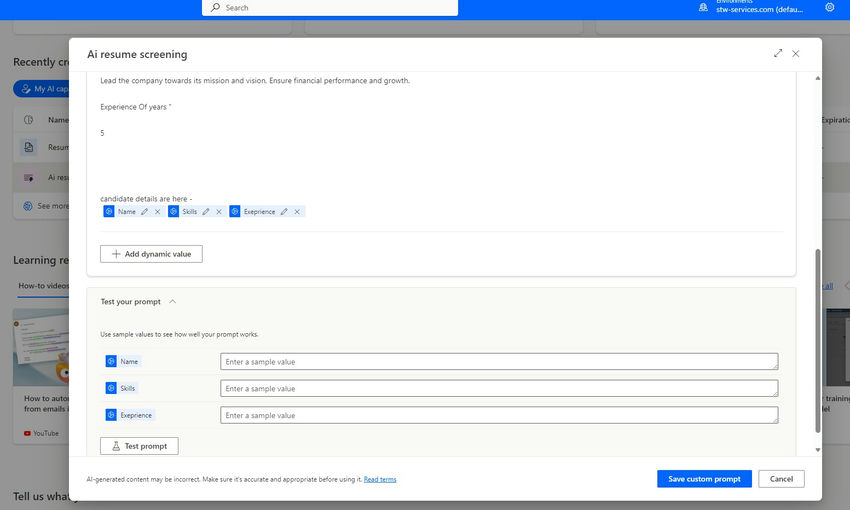Click 'candidate details are here -' text
Screen dimensions: 850x510
(x=146, y=199)
